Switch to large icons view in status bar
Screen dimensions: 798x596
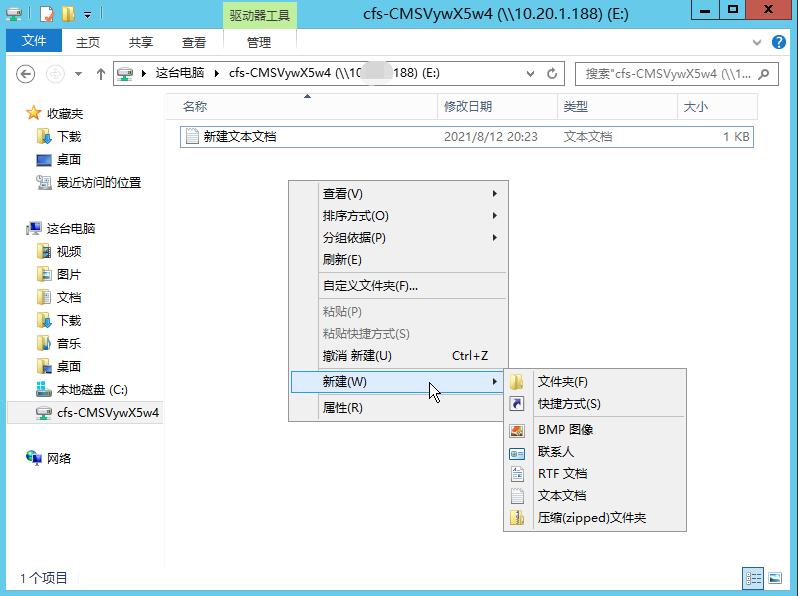tap(775, 578)
